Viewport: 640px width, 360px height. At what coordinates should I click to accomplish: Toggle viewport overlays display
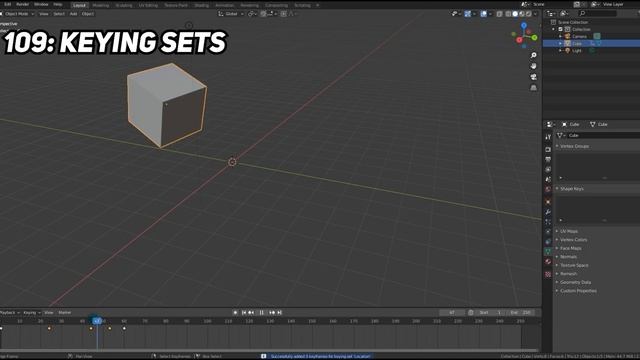click(484, 14)
